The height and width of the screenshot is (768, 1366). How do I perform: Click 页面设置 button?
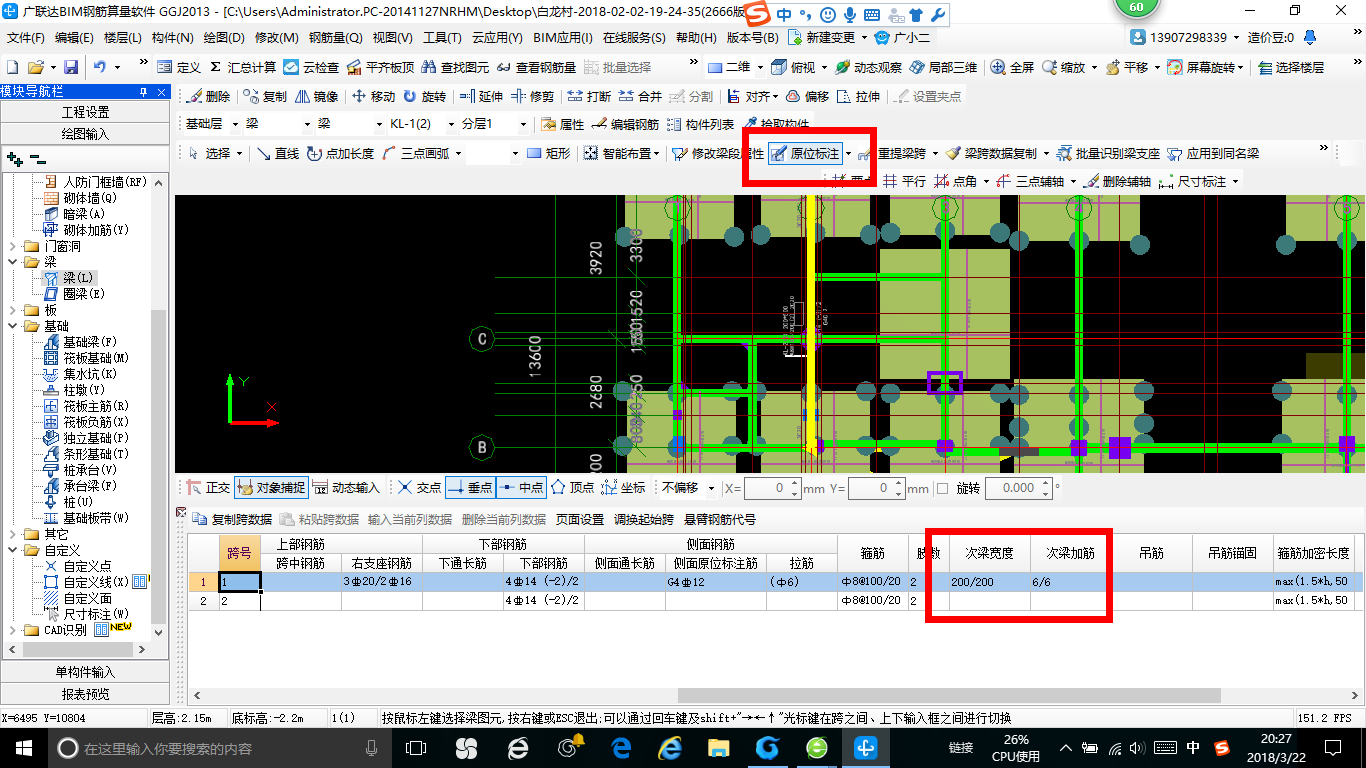[580, 520]
